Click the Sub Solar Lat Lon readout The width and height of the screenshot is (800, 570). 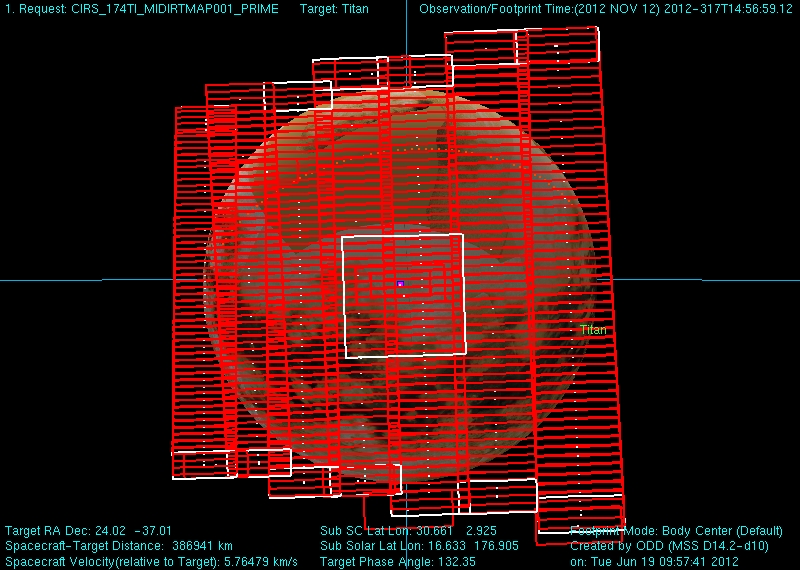tap(419, 546)
